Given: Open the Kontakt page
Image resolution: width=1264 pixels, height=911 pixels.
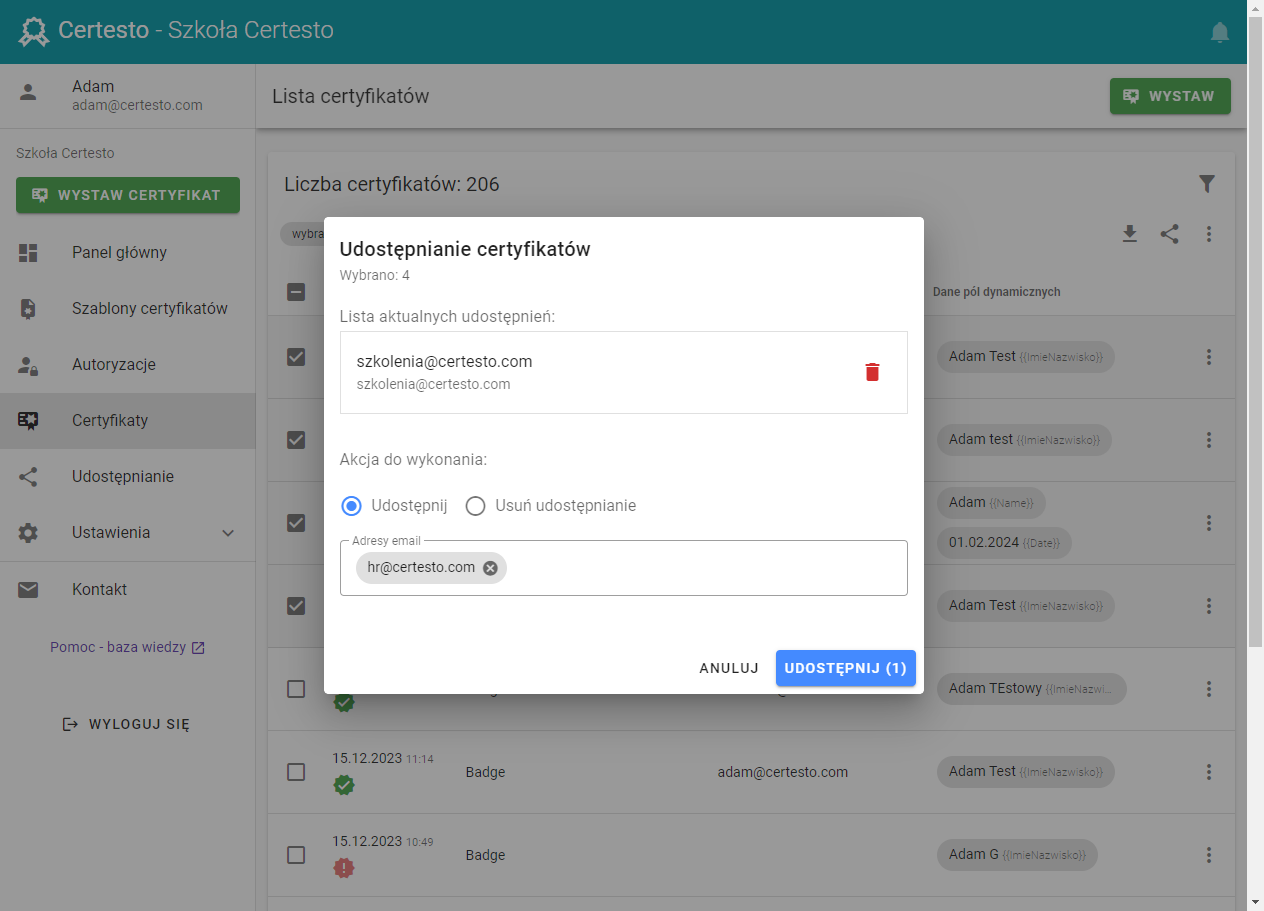Looking at the screenshot, I should click(128, 590).
